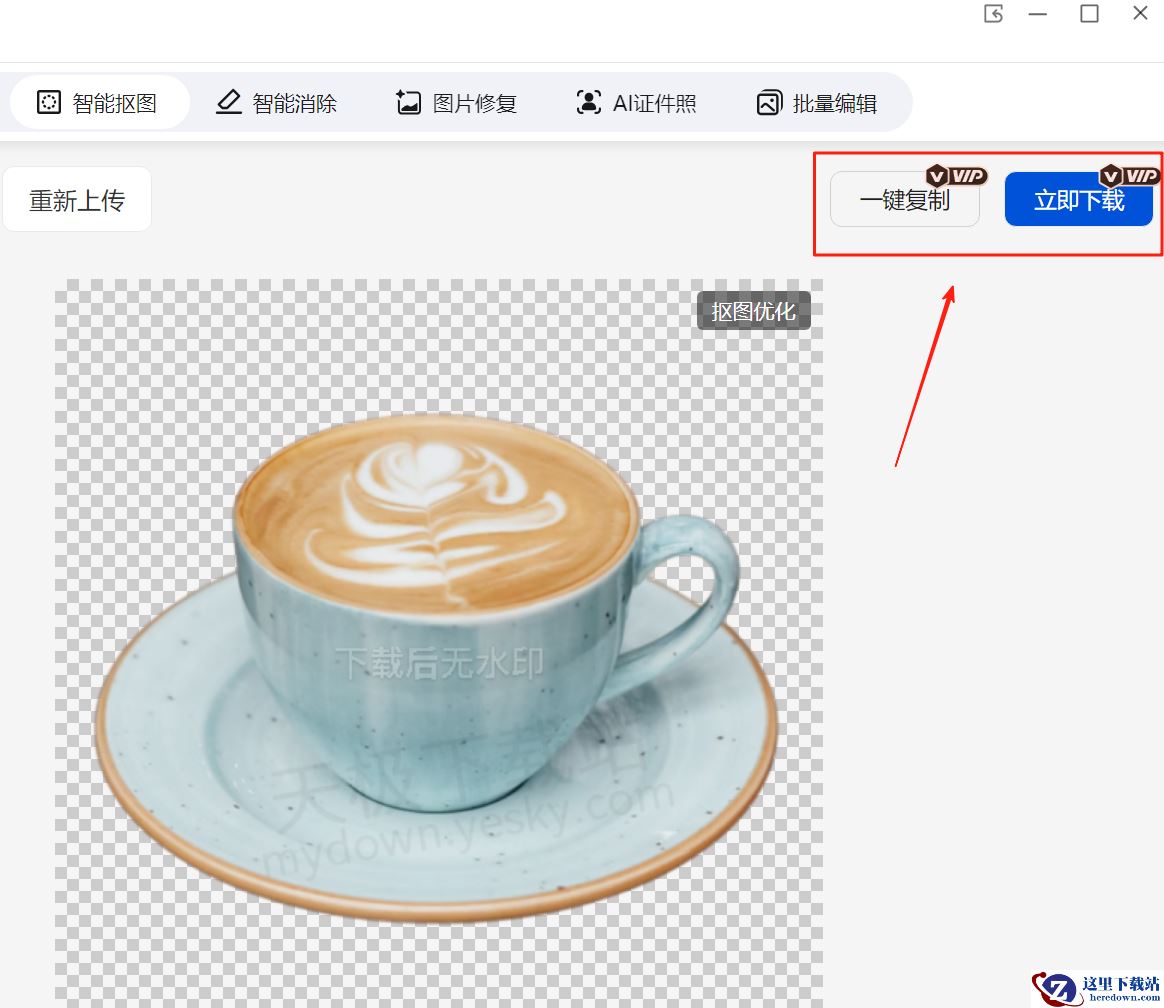Viewport: 1164px width, 1008px height.
Task: Click the 批量编辑 batch edit icon
Action: (x=768, y=102)
